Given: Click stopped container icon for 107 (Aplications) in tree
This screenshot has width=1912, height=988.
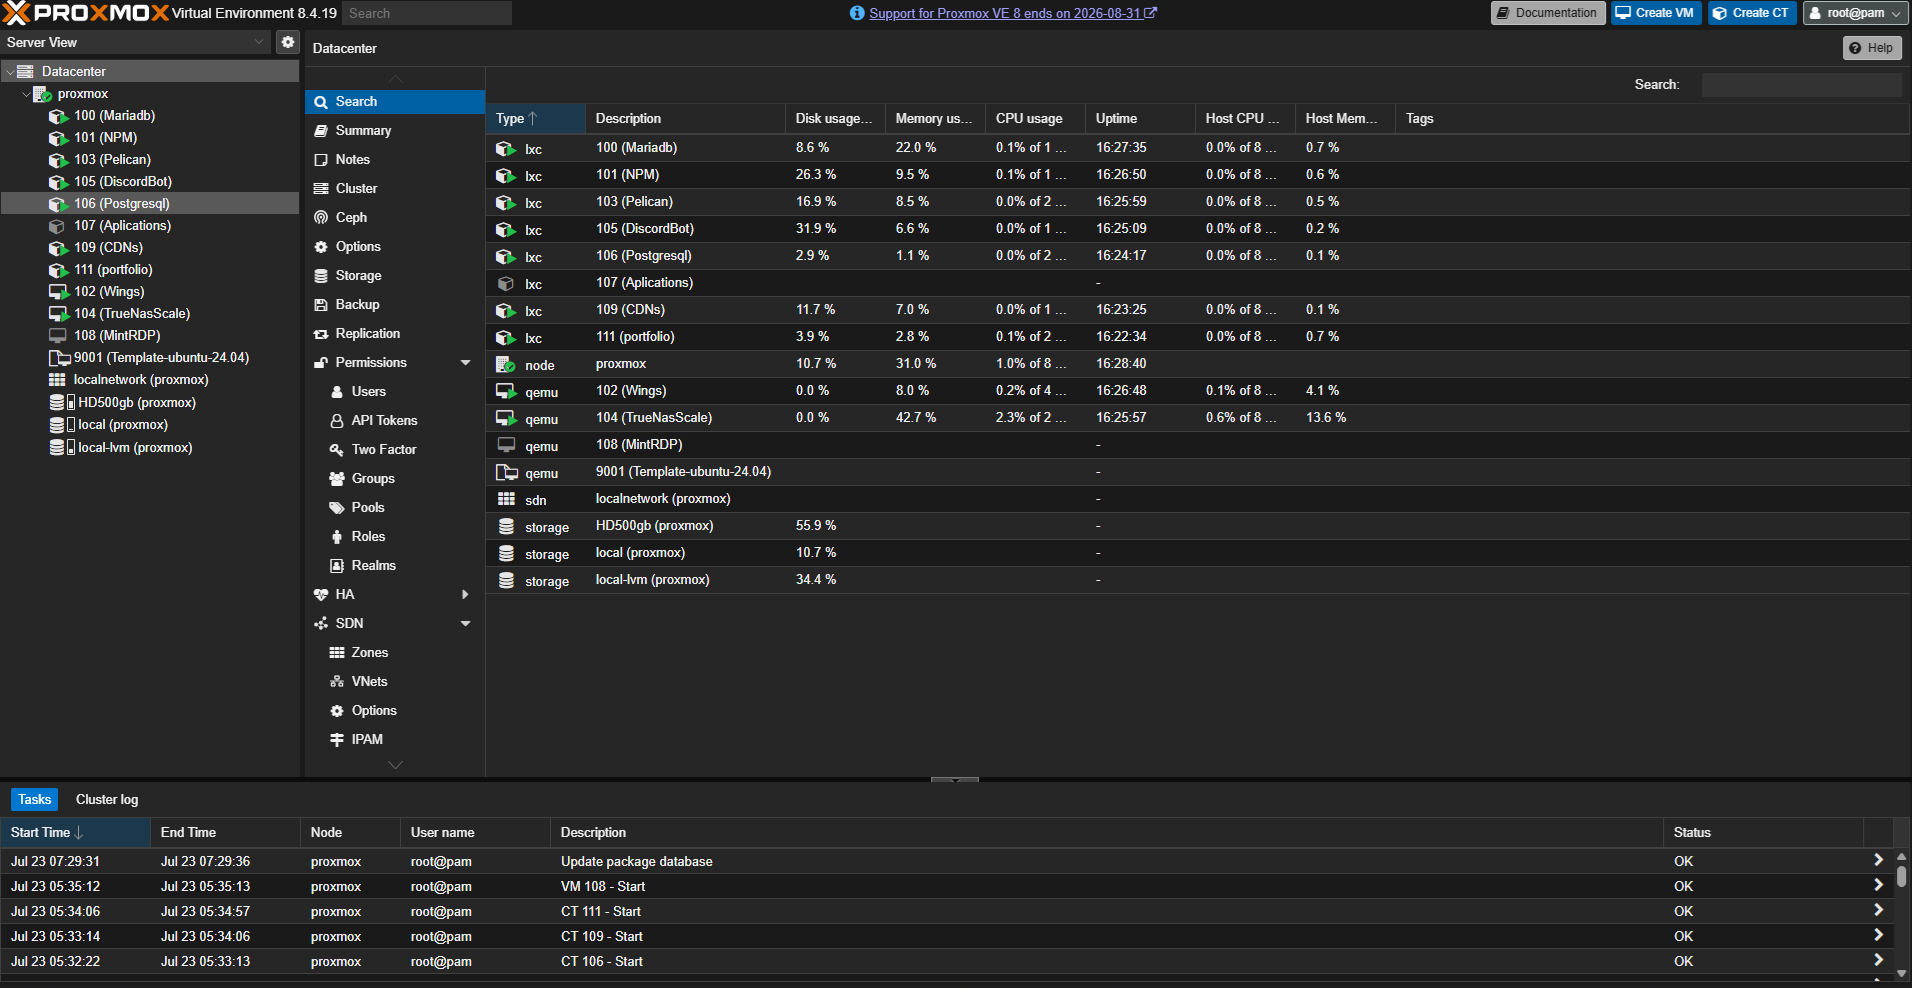Looking at the screenshot, I should click(58, 226).
